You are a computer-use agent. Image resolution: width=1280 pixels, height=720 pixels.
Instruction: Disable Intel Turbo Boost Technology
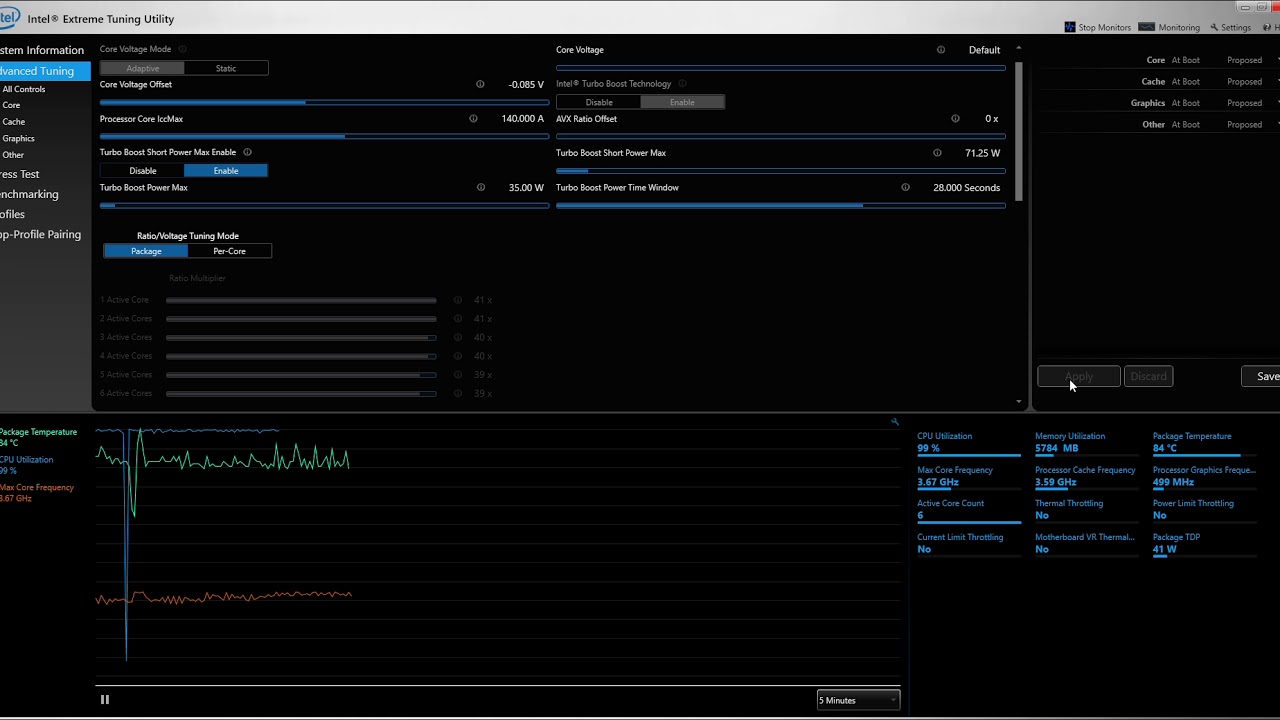pos(598,102)
